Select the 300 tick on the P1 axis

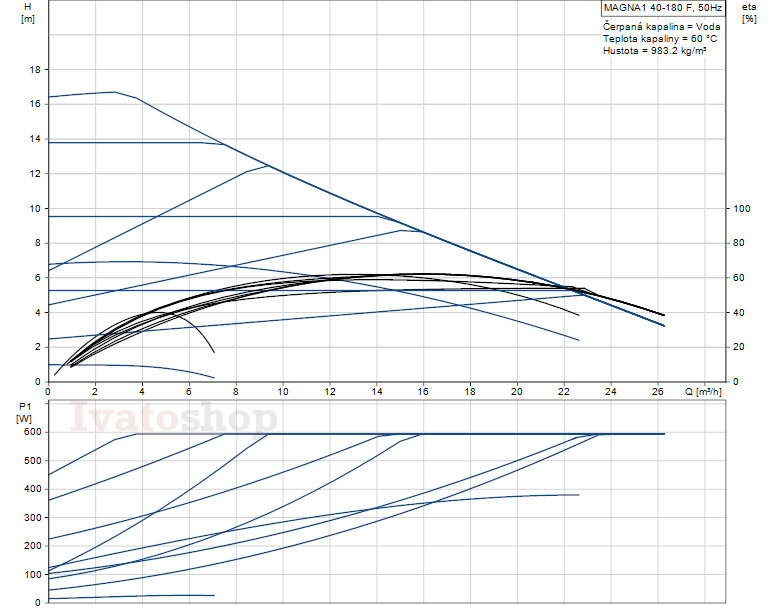(31, 517)
